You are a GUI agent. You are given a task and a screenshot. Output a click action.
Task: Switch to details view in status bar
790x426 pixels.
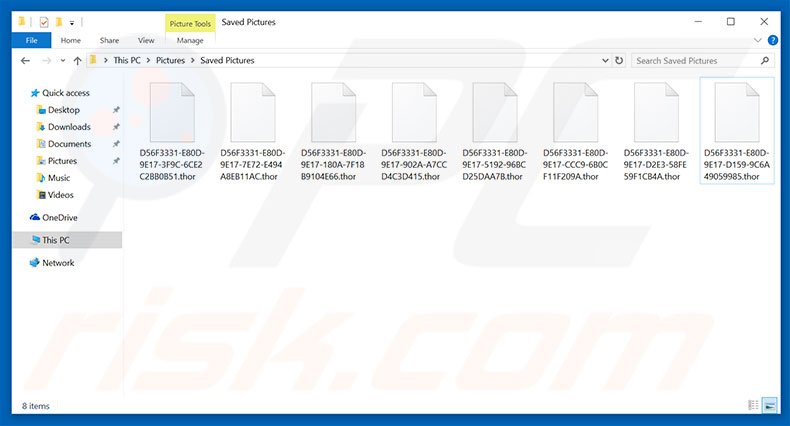click(753, 405)
